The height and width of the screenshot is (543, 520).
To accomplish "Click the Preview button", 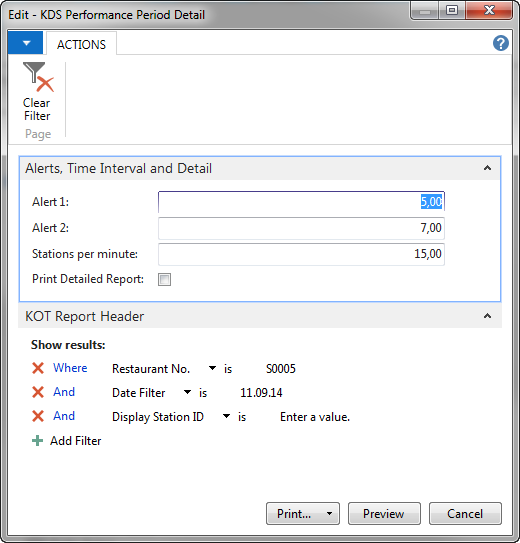I will tap(384, 514).
